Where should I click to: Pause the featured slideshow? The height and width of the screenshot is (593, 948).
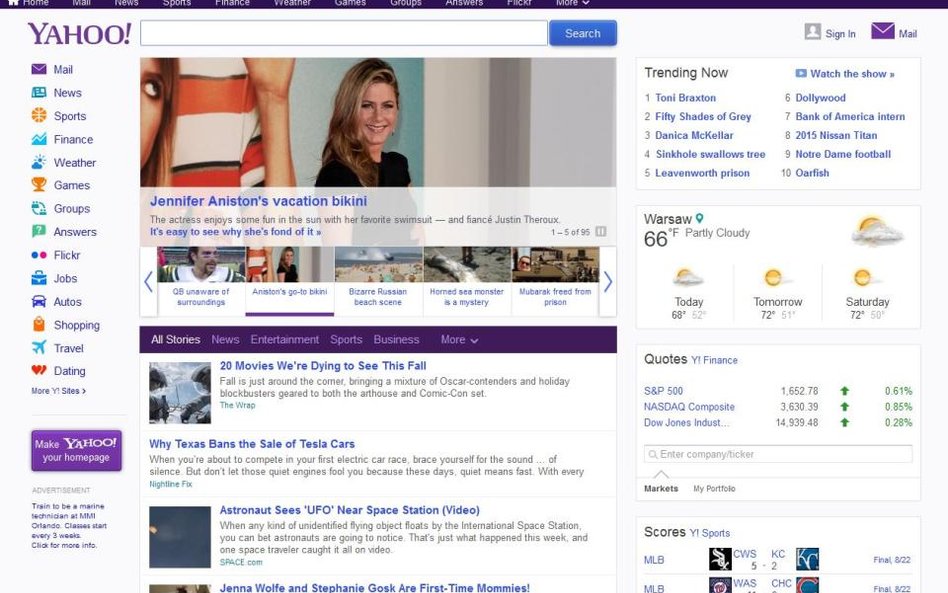(600, 232)
